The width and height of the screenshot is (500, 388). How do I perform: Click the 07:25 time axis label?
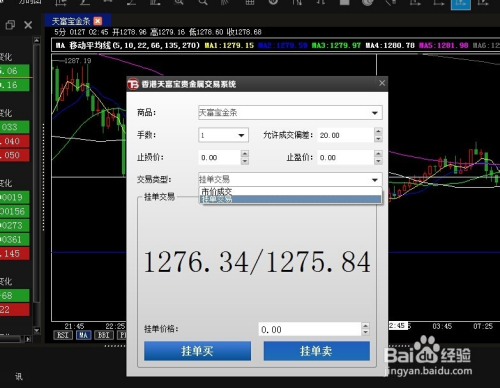coord(483,326)
